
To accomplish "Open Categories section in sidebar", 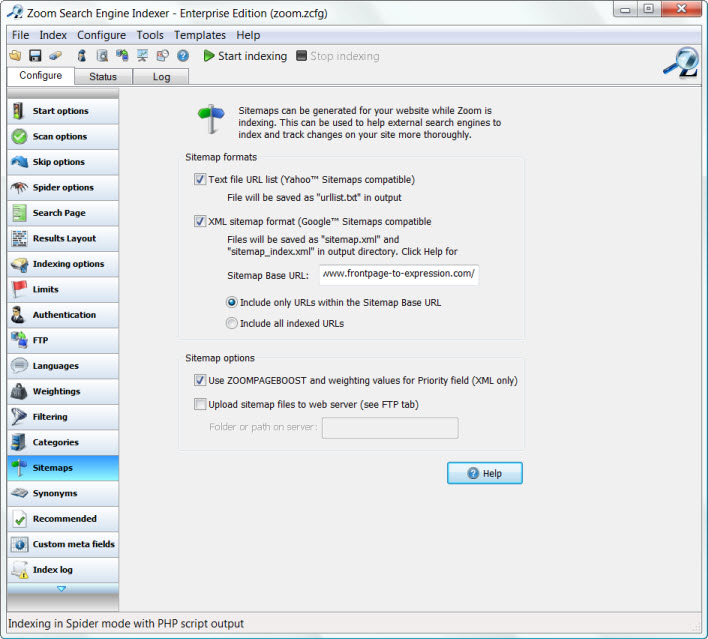I will pyautogui.click(x=63, y=443).
